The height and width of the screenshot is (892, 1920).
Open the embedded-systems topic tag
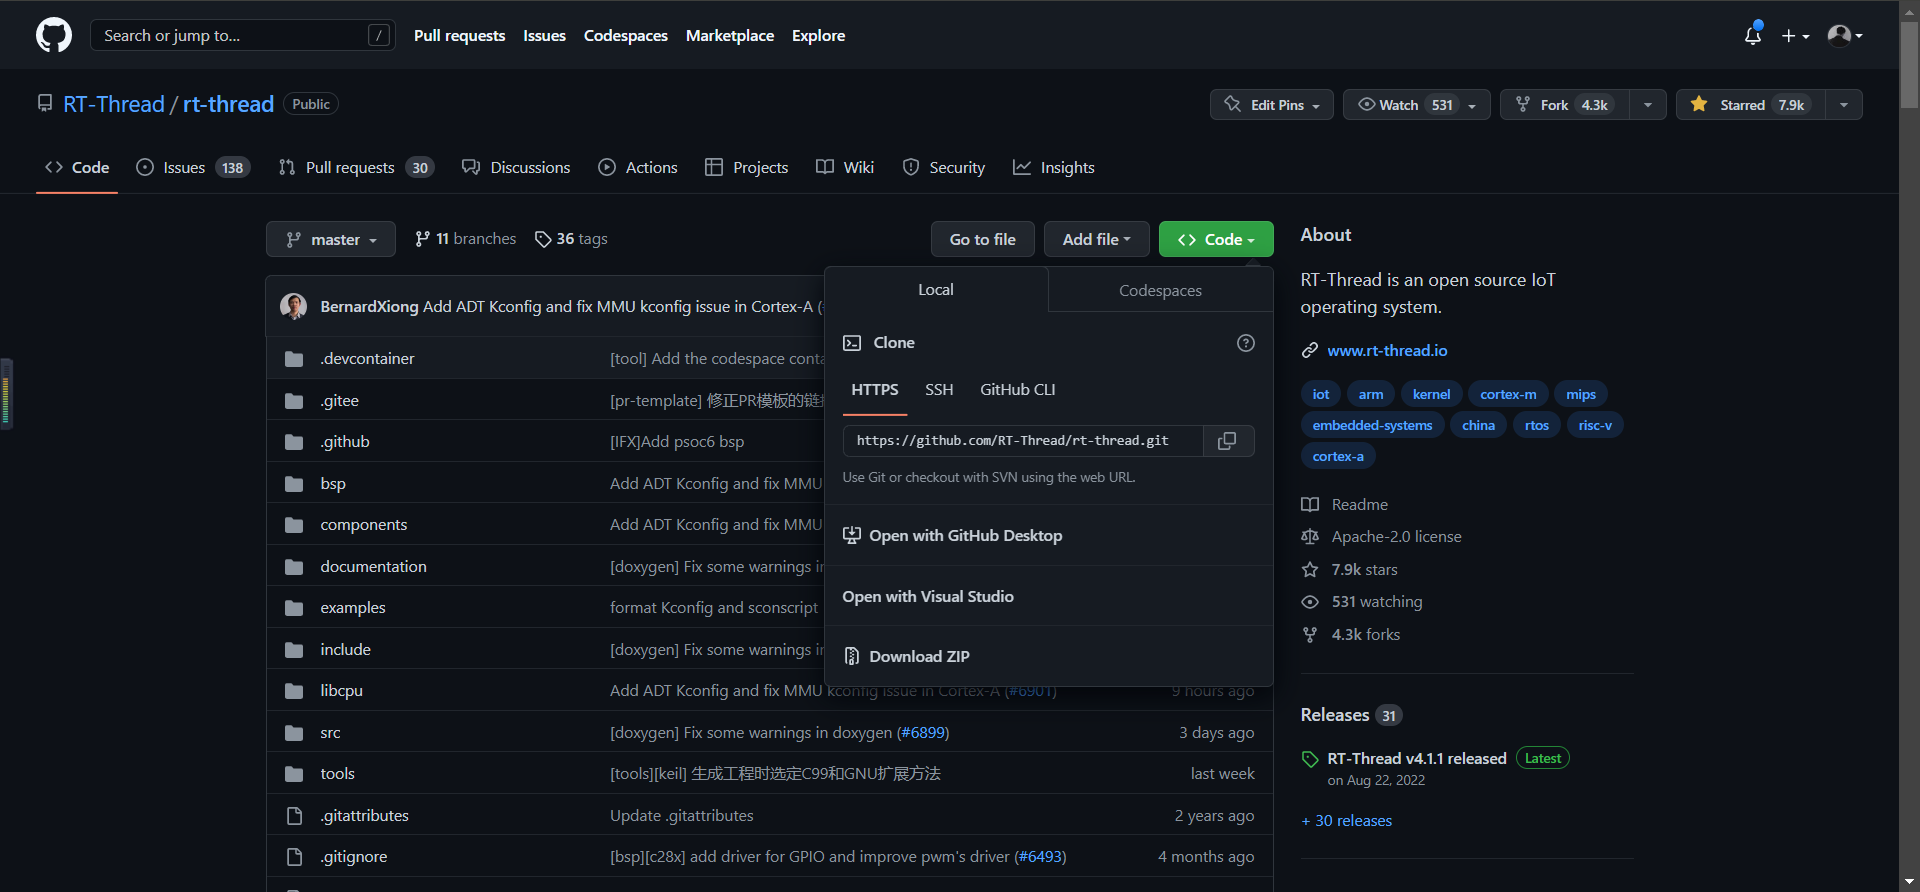pyautogui.click(x=1372, y=425)
